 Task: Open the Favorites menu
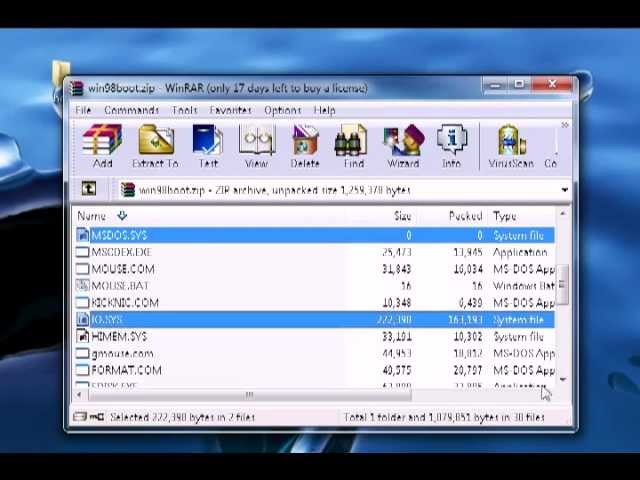[x=231, y=110]
